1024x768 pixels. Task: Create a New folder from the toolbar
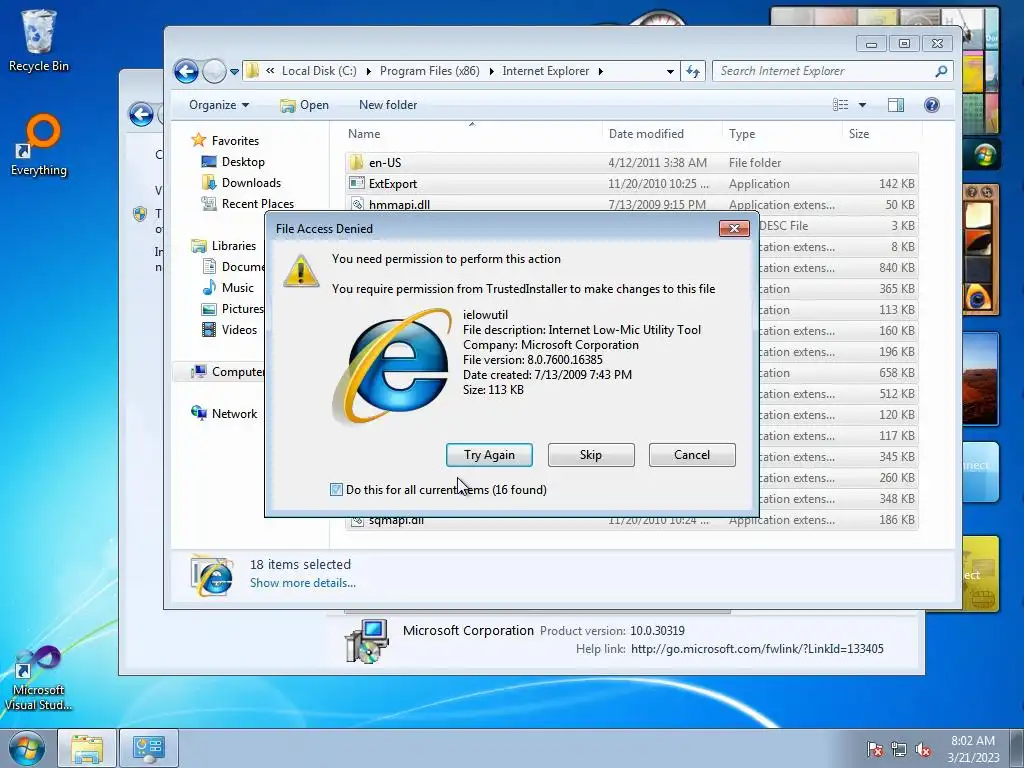[388, 104]
